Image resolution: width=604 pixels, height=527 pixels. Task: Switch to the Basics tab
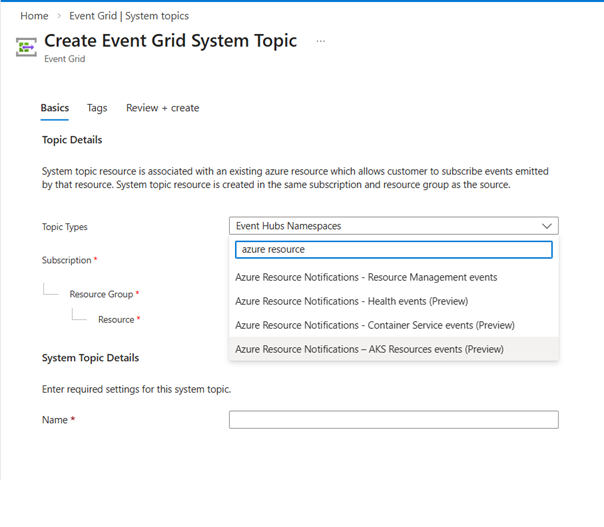55,108
